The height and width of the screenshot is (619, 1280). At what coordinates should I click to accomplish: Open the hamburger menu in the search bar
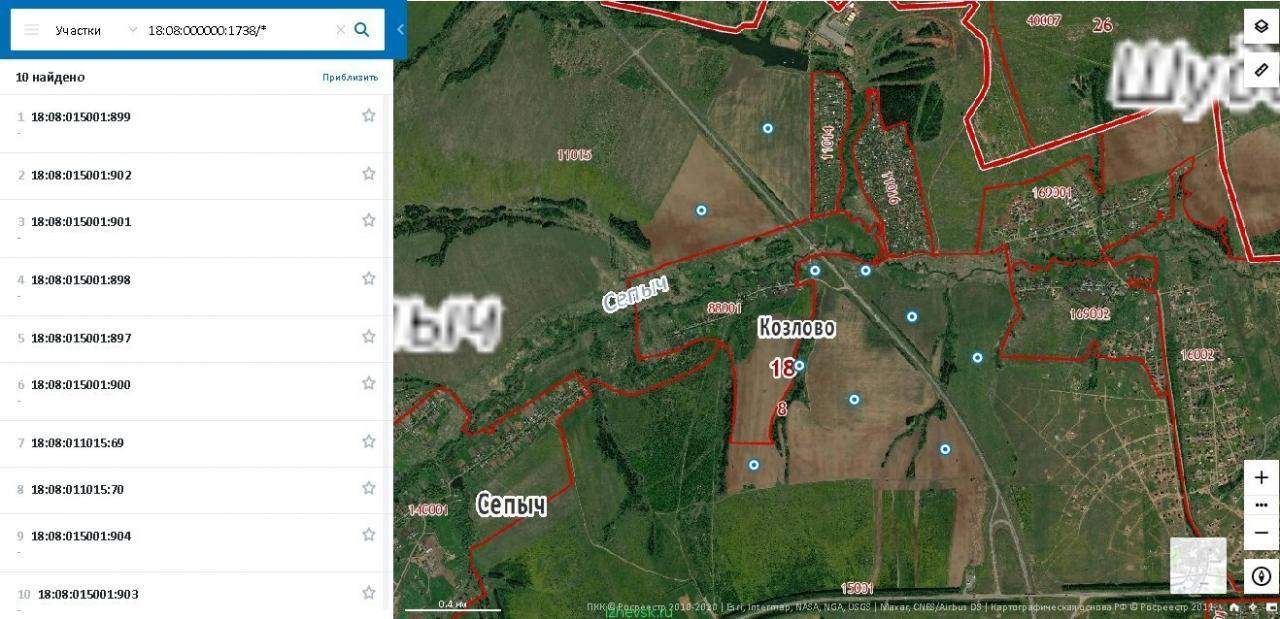[x=31, y=30]
